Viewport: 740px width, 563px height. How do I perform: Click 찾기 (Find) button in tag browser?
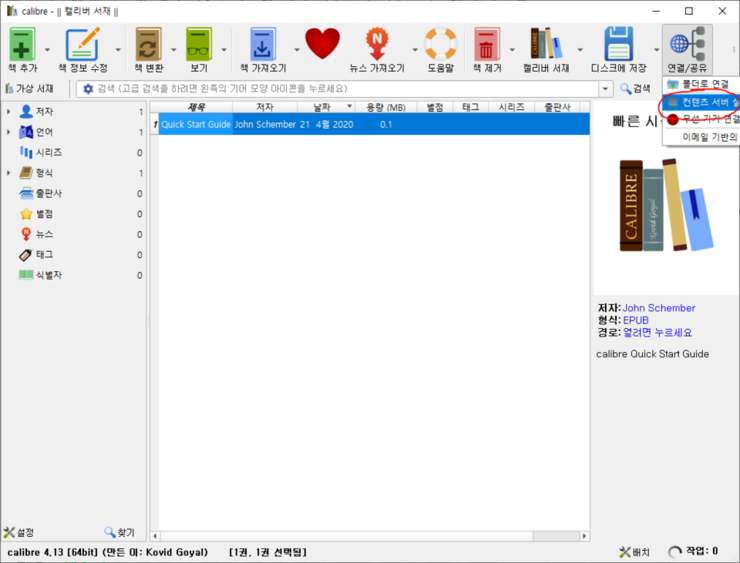[x=119, y=532]
